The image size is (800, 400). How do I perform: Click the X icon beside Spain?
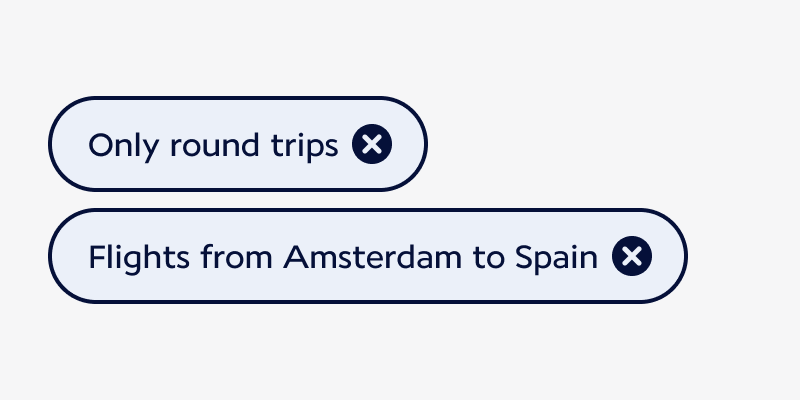632,257
